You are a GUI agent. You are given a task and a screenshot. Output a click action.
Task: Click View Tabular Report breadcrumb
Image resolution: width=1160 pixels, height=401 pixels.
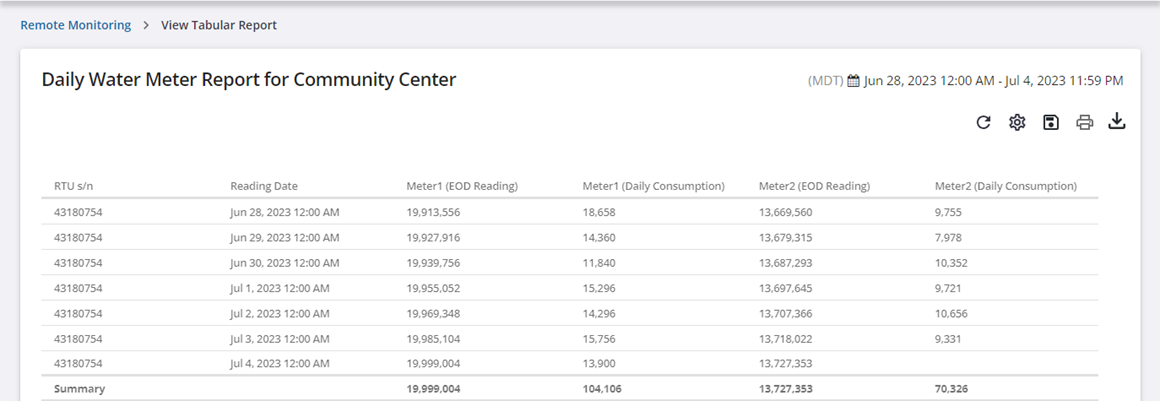point(219,25)
